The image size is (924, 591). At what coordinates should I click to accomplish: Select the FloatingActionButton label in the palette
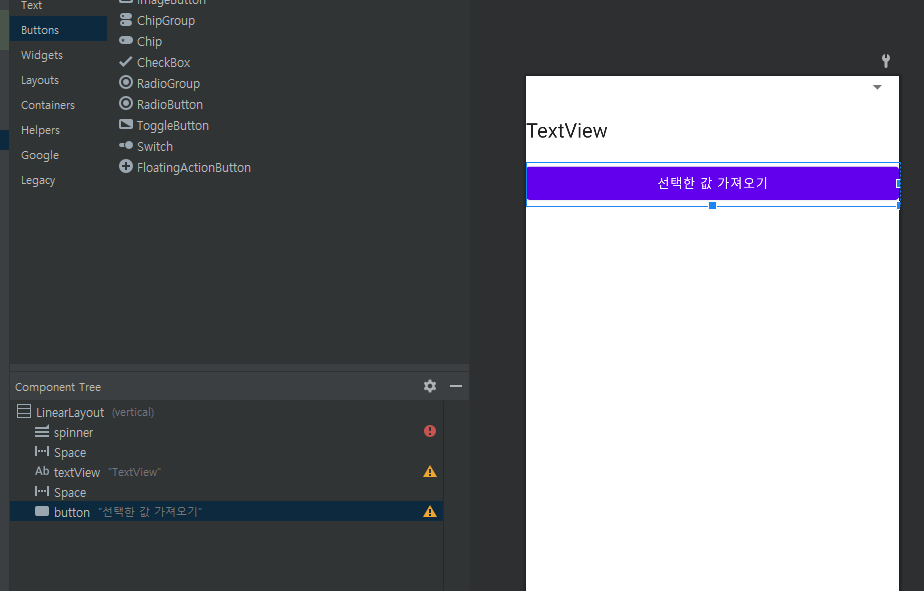pos(193,167)
